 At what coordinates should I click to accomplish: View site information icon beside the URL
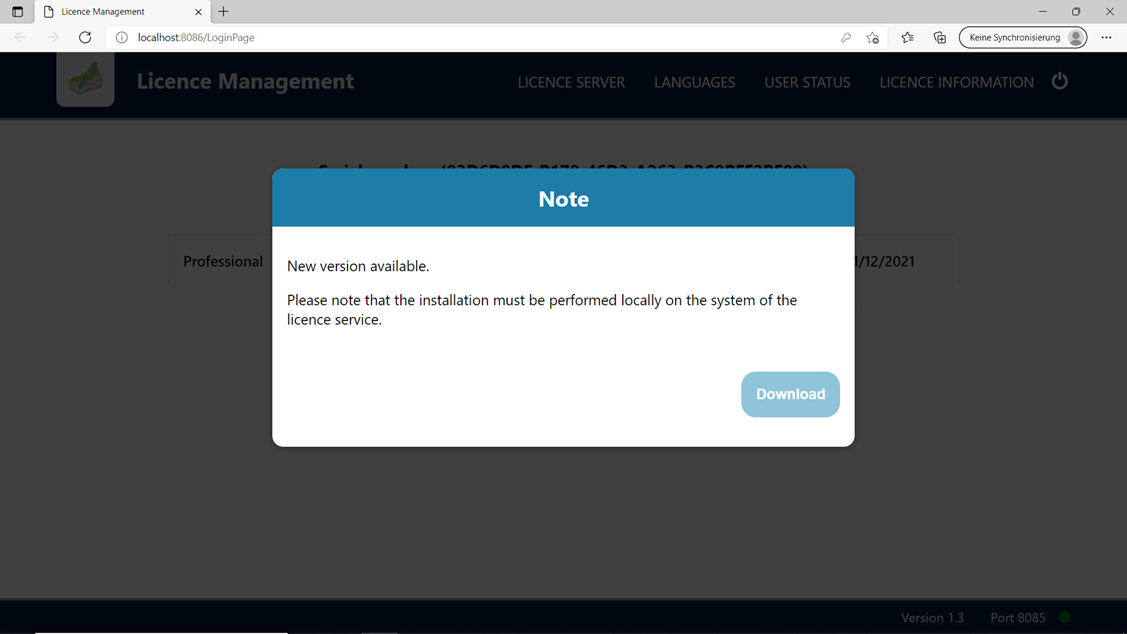tap(122, 38)
